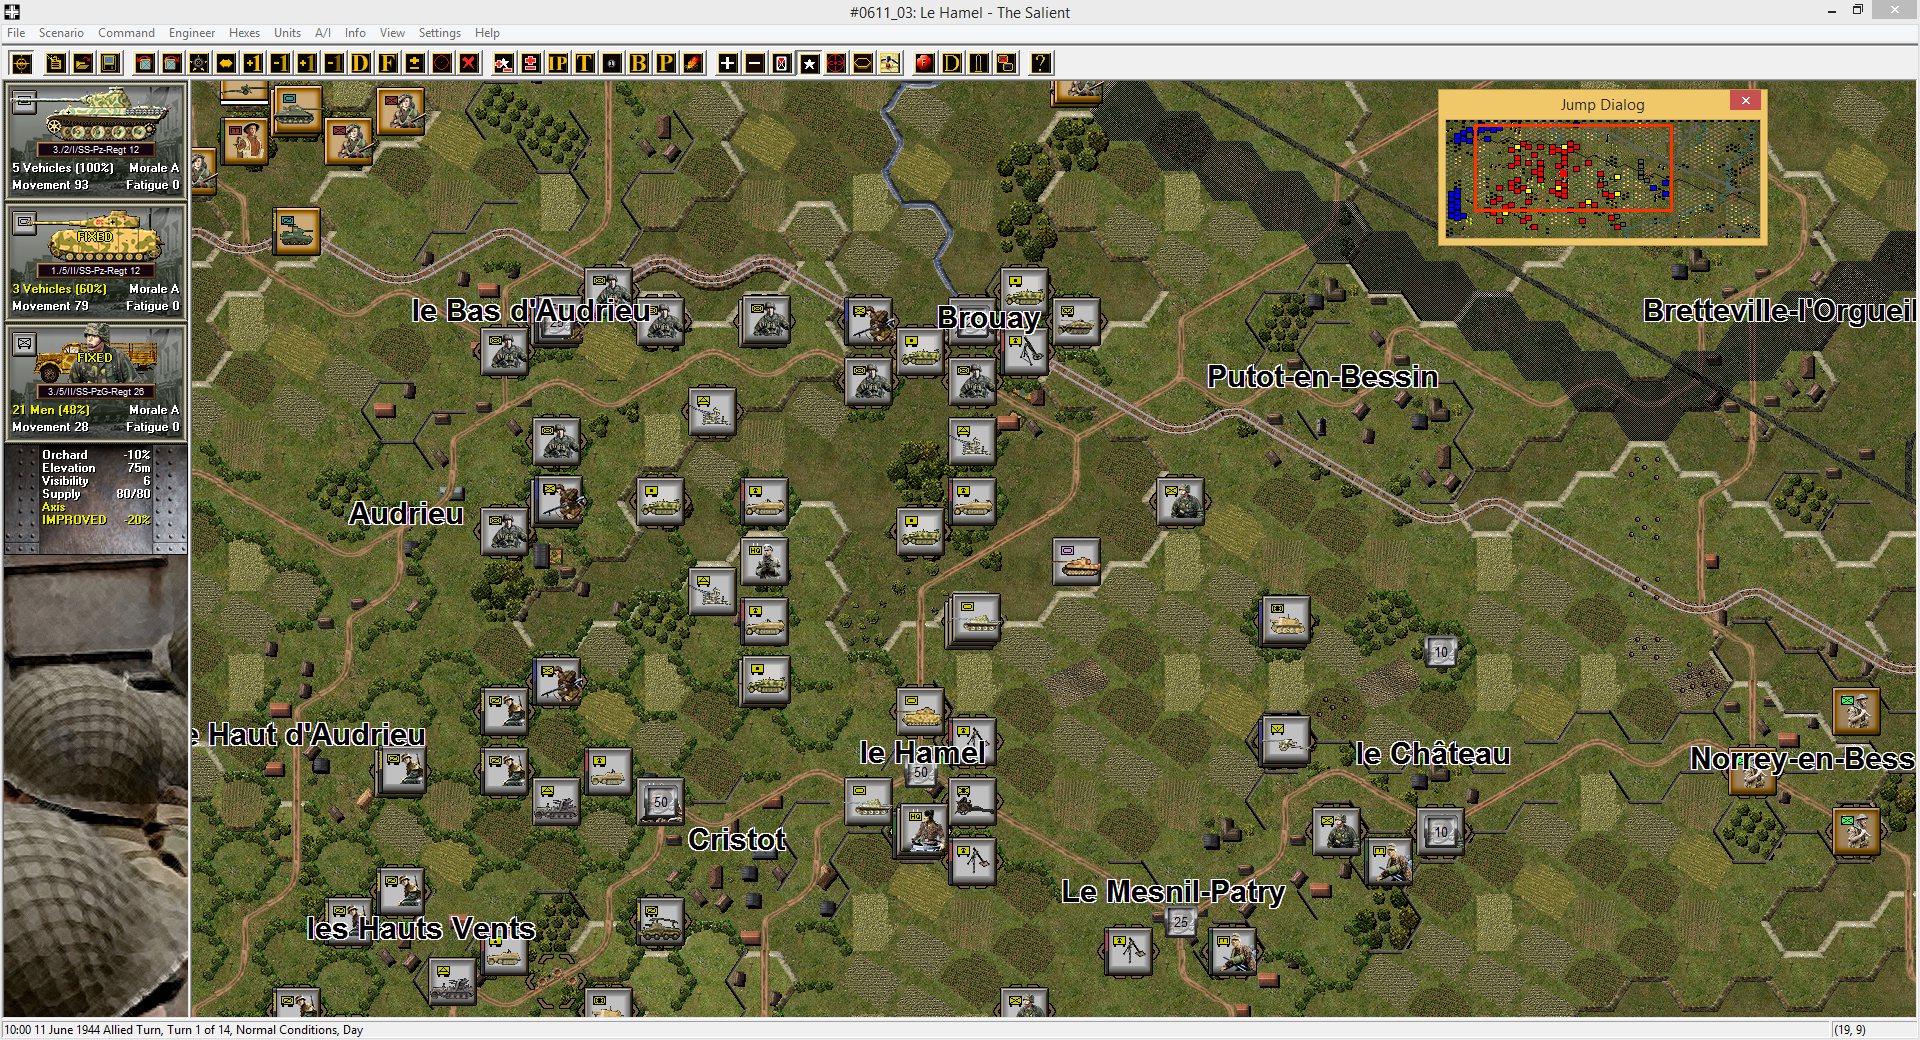This screenshot has width=1920, height=1040.
Task: Click the flame explosion toolbar icon
Action: (692, 63)
